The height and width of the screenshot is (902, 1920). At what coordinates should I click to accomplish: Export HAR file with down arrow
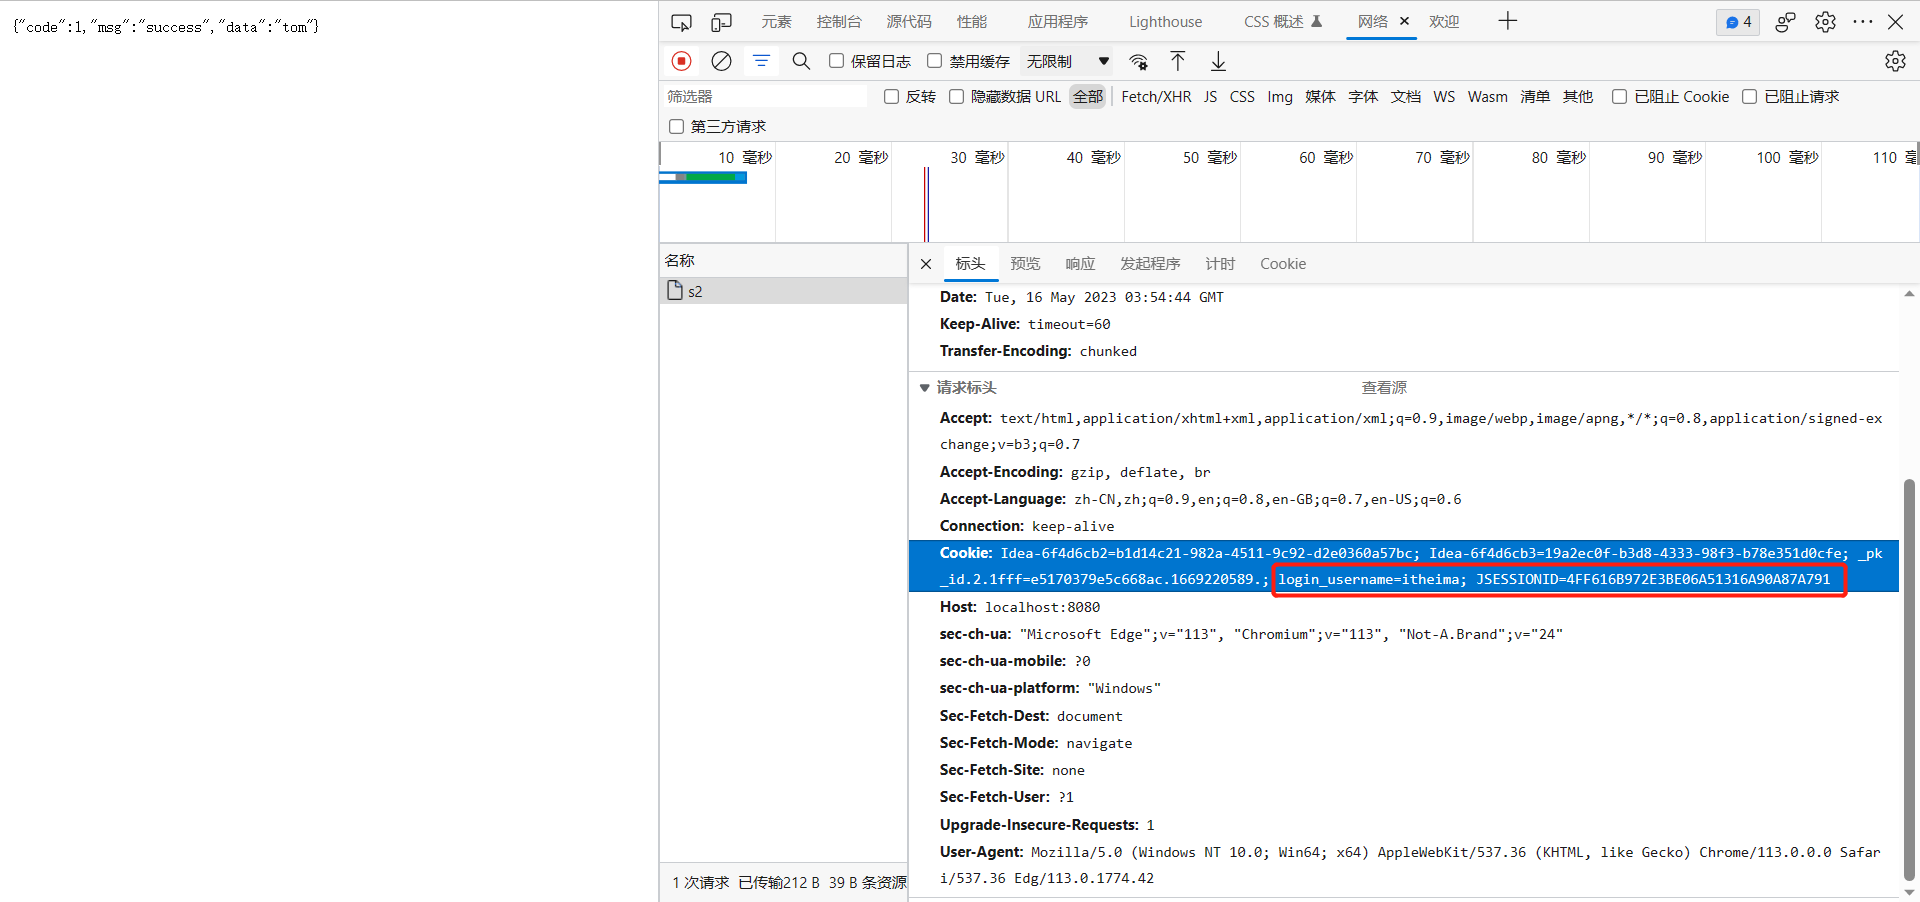pyautogui.click(x=1218, y=61)
